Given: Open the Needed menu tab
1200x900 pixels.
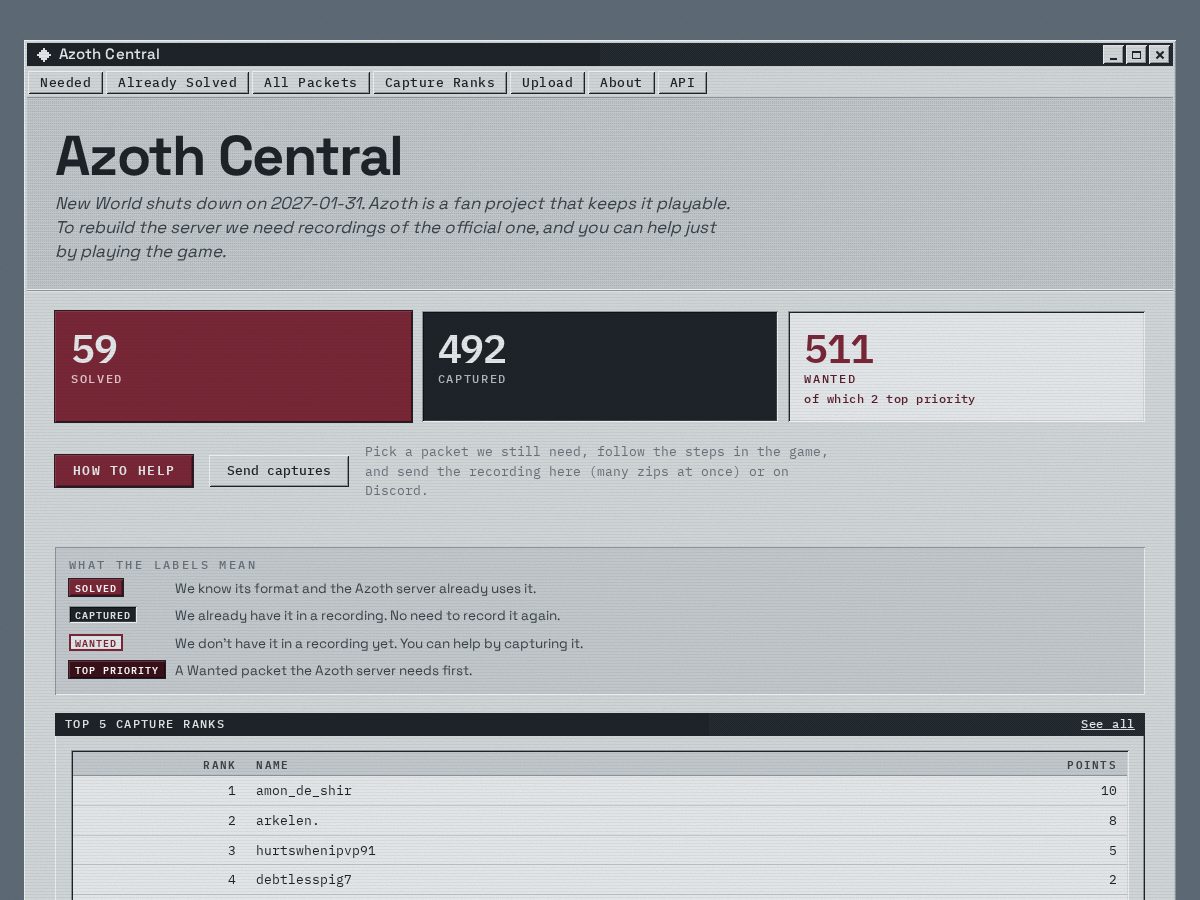Looking at the screenshot, I should click(65, 83).
